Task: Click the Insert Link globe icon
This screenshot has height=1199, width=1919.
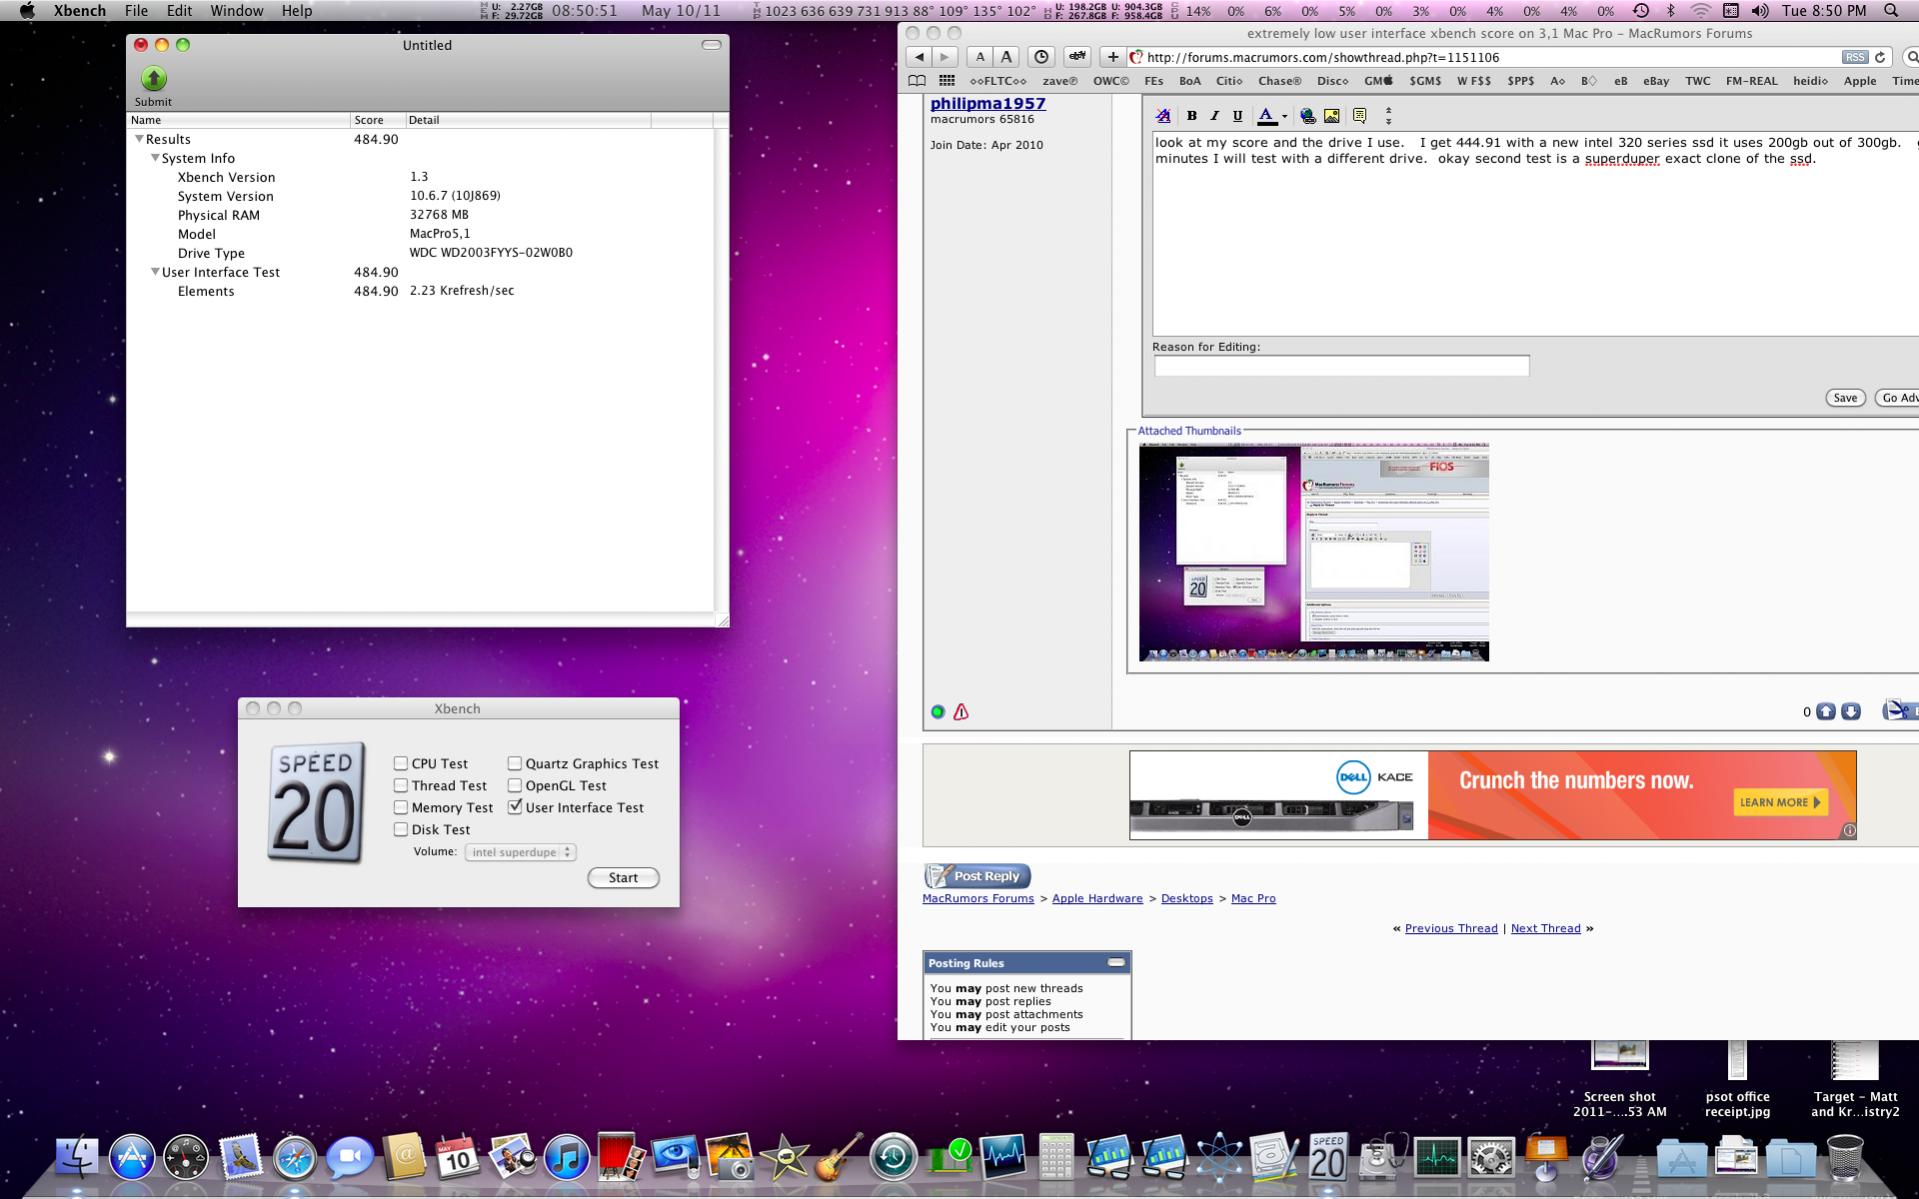Action: pos(1307,116)
